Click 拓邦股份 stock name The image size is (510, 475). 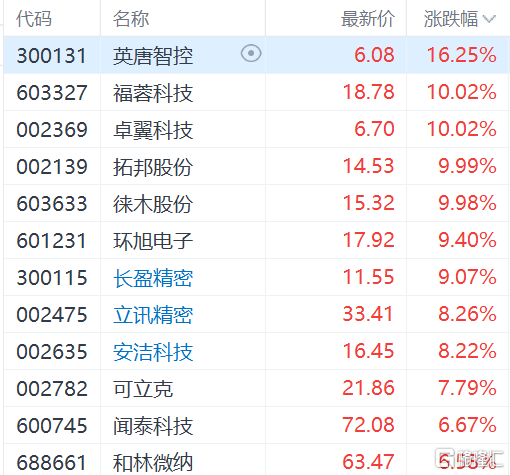pos(153,167)
